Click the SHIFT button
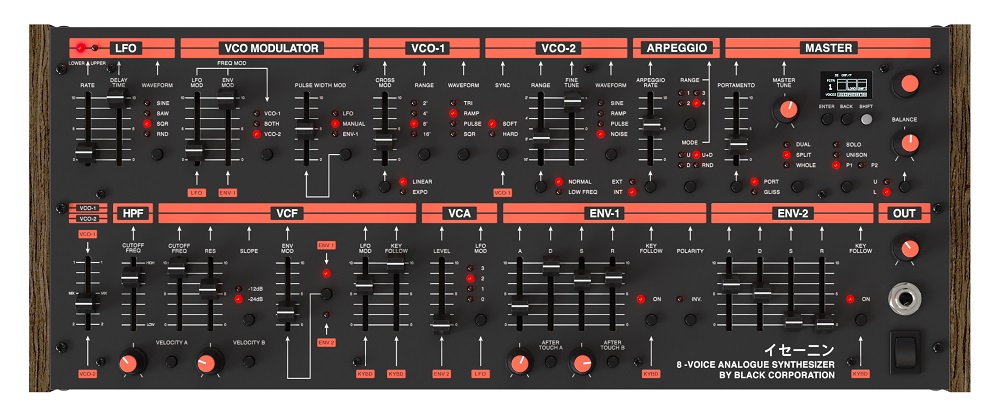 [866, 119]
